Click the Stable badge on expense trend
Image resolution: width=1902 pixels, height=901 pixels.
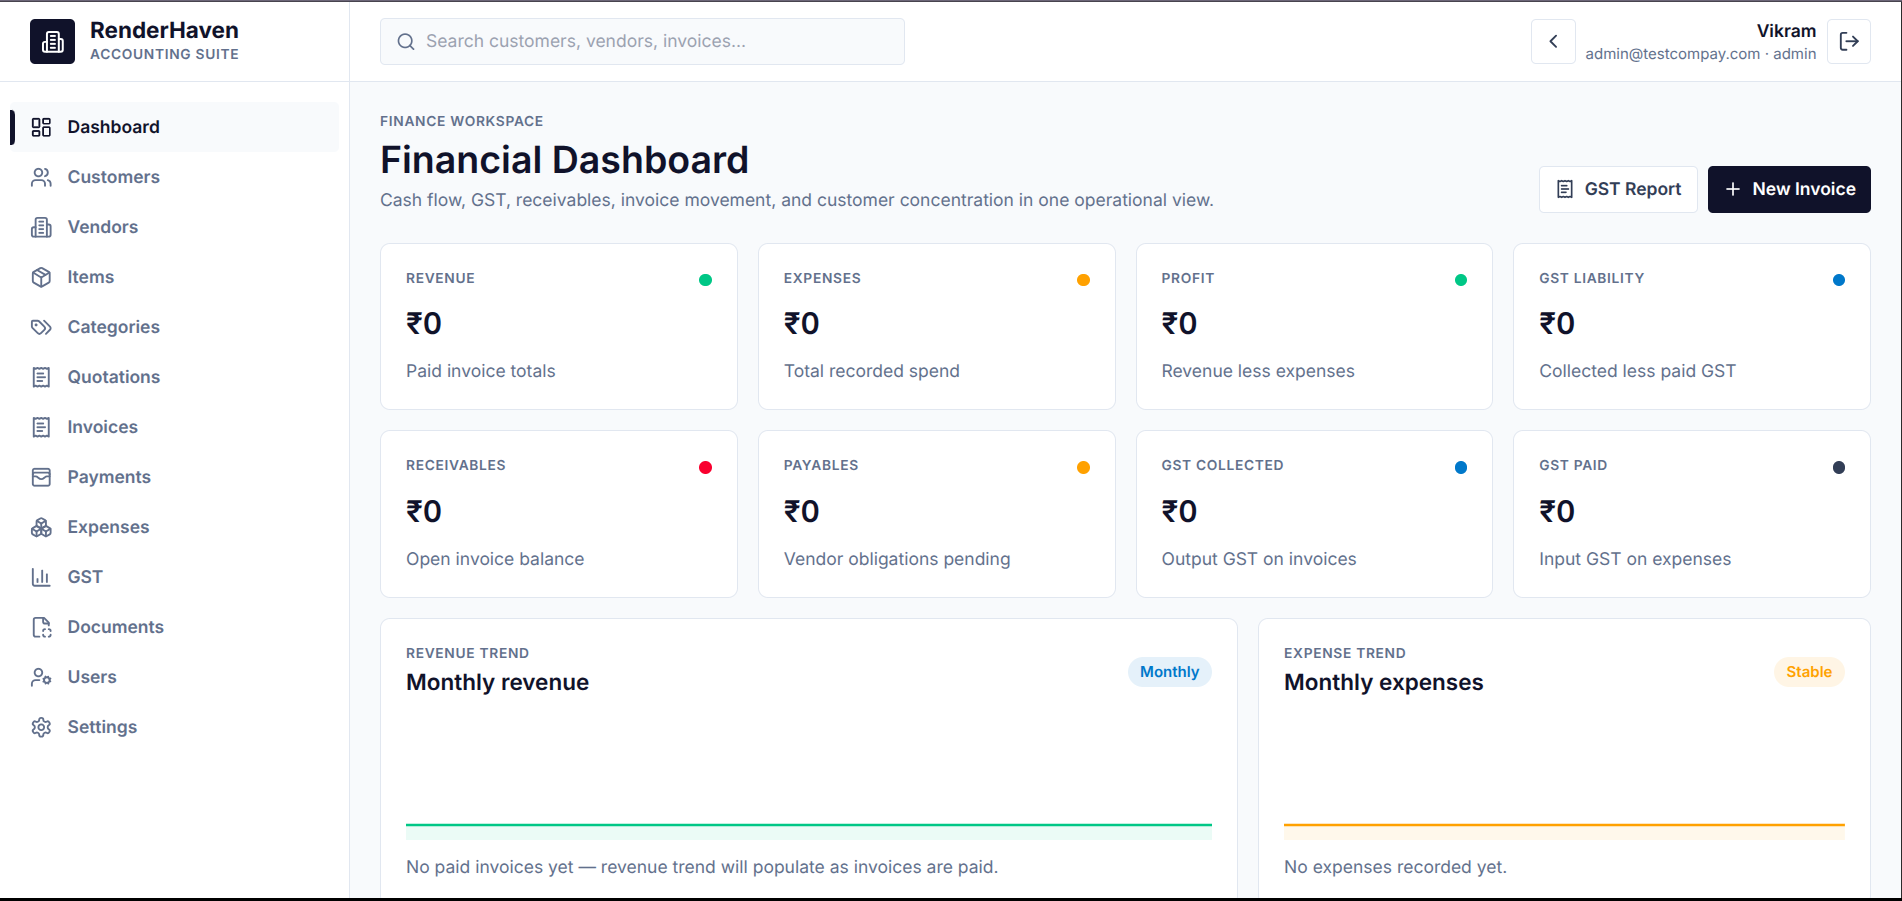(x=1809, y=672)
